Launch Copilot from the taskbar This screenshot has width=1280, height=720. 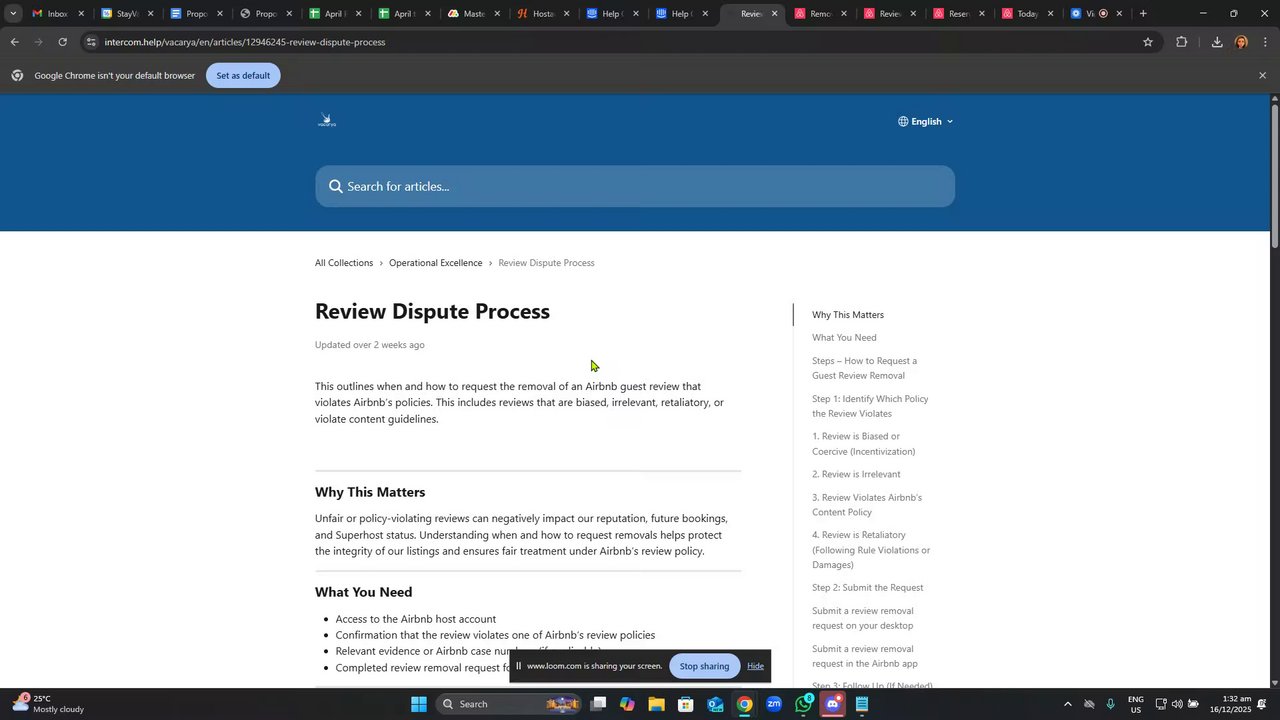tap(627, 704)
